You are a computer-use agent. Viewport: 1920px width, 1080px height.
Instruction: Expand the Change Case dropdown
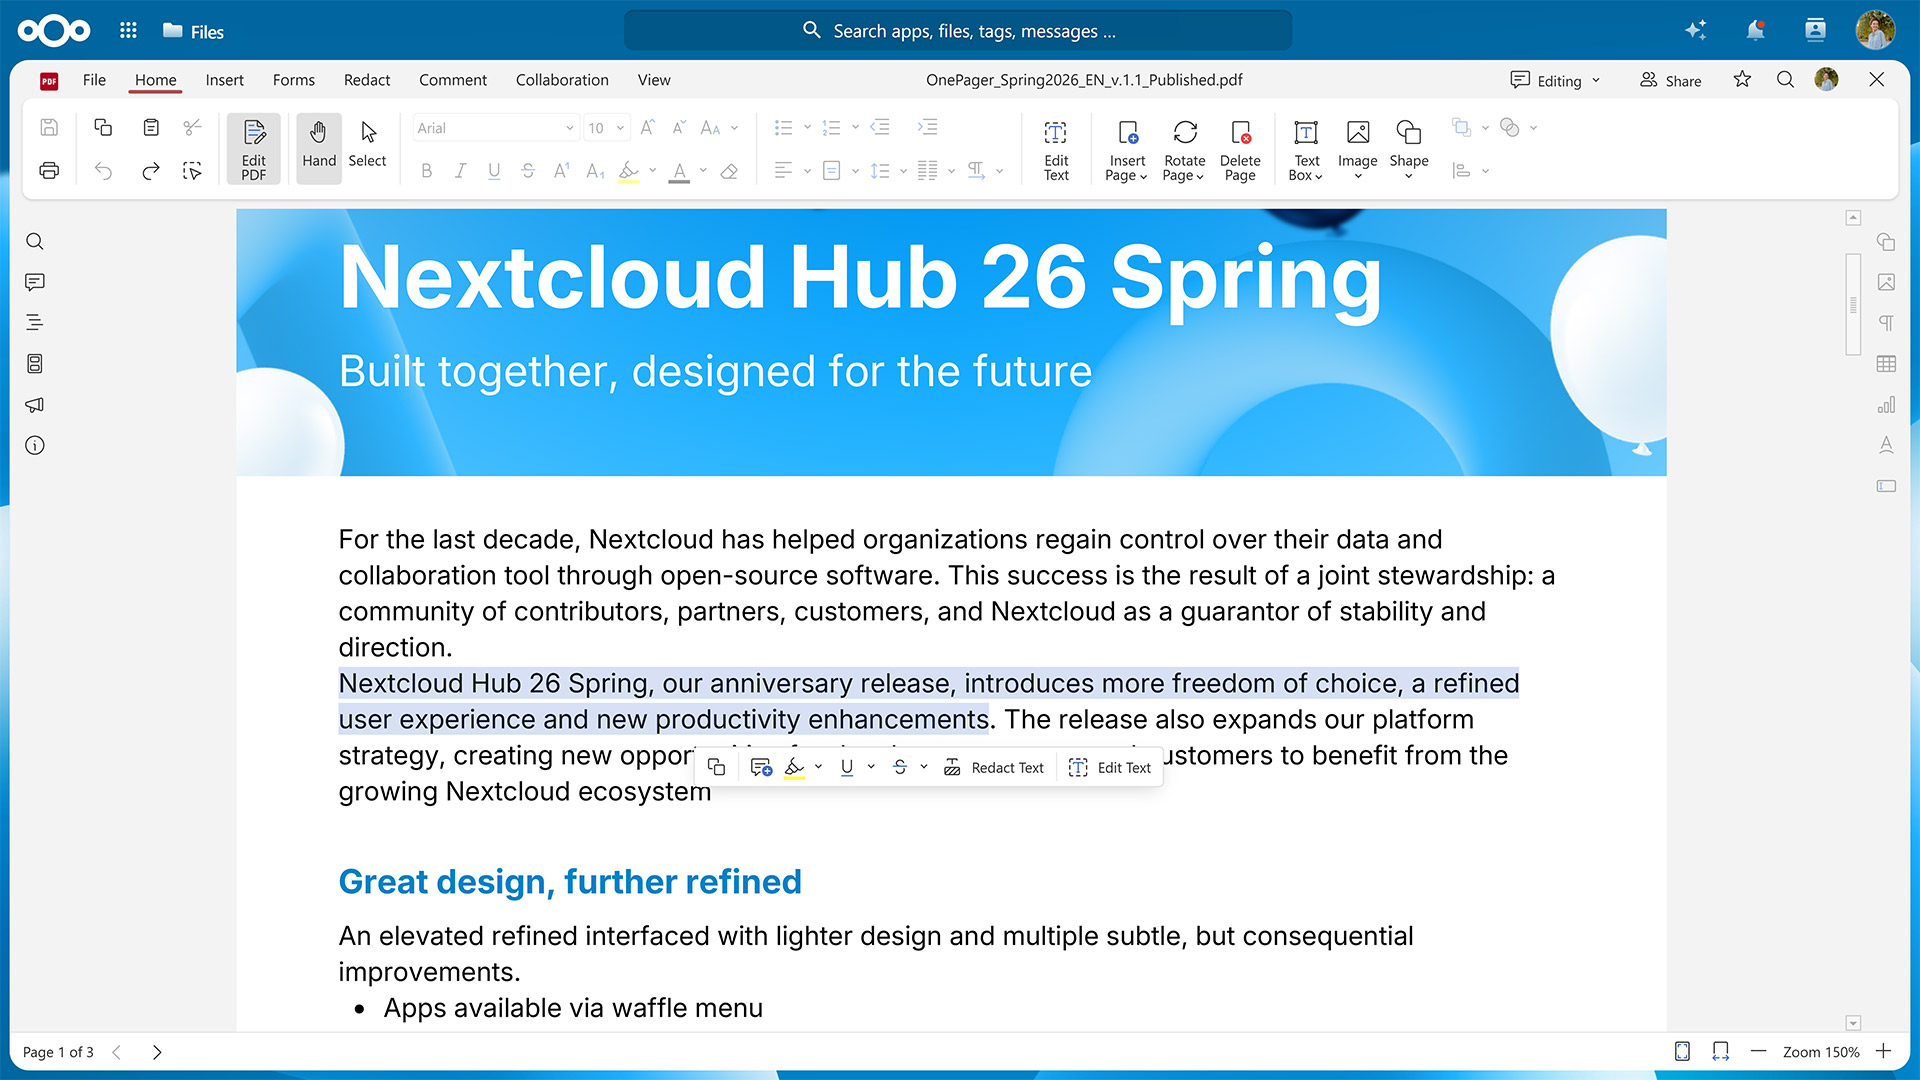[734, 128]
